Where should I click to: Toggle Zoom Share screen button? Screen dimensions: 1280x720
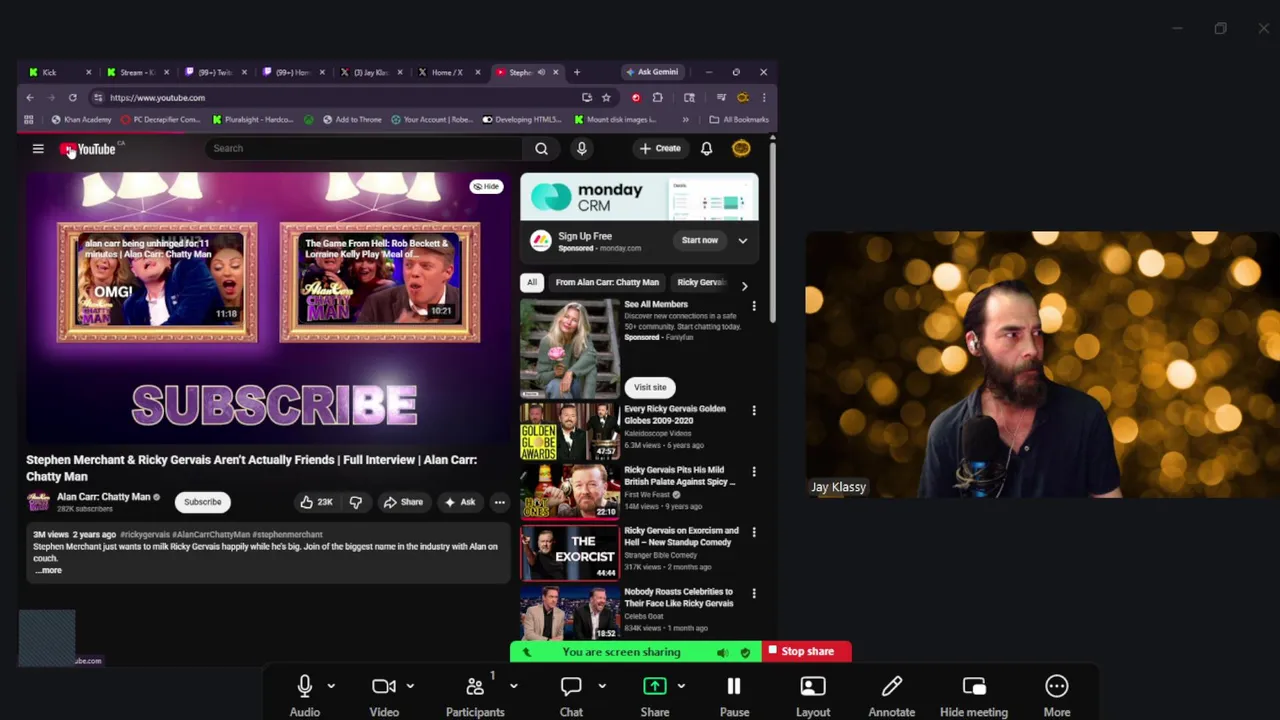coord(655,696)
